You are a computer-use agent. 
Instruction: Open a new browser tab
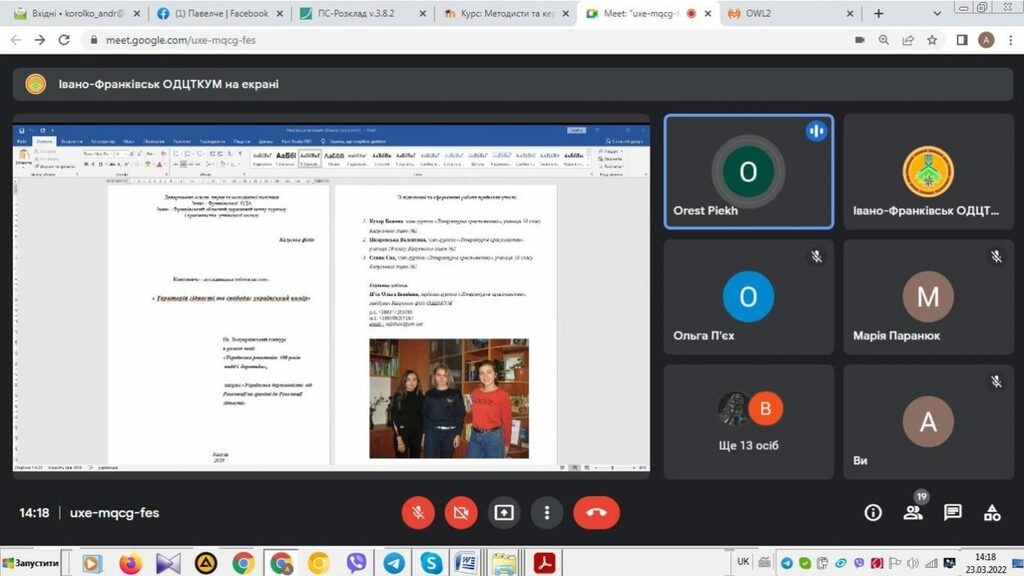pos(879,14)
